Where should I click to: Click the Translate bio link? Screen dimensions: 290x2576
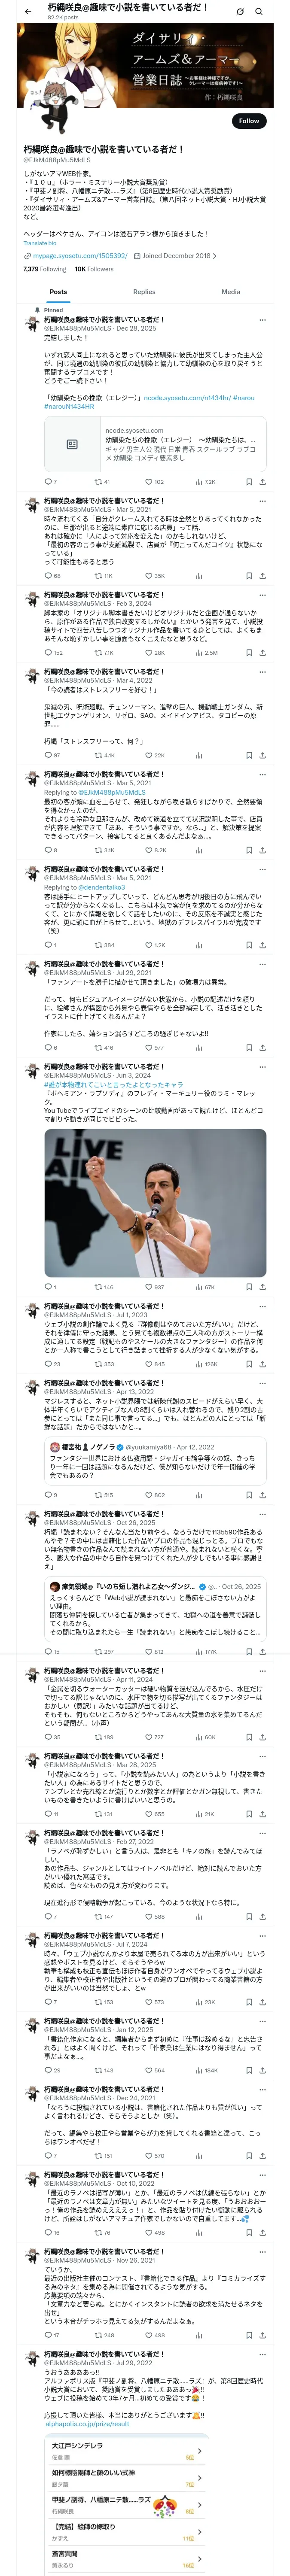click(x=40, y=243)
